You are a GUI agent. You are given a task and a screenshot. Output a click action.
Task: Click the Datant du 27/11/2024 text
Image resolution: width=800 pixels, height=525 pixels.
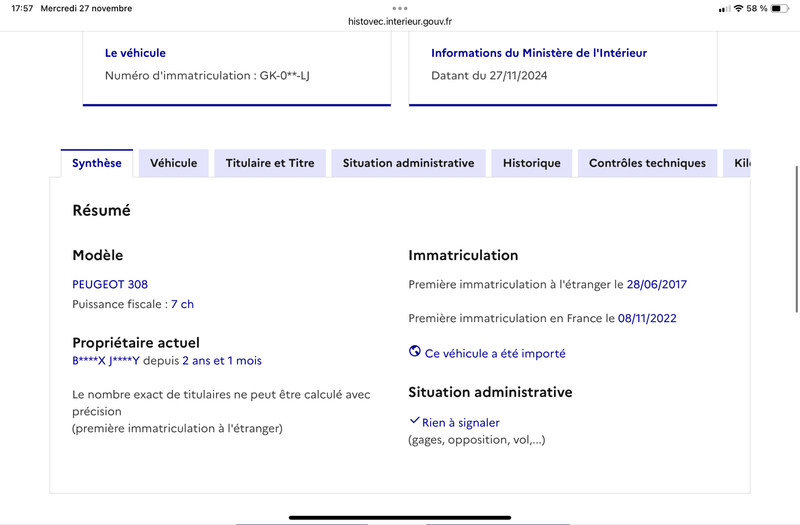coord(489,76)
